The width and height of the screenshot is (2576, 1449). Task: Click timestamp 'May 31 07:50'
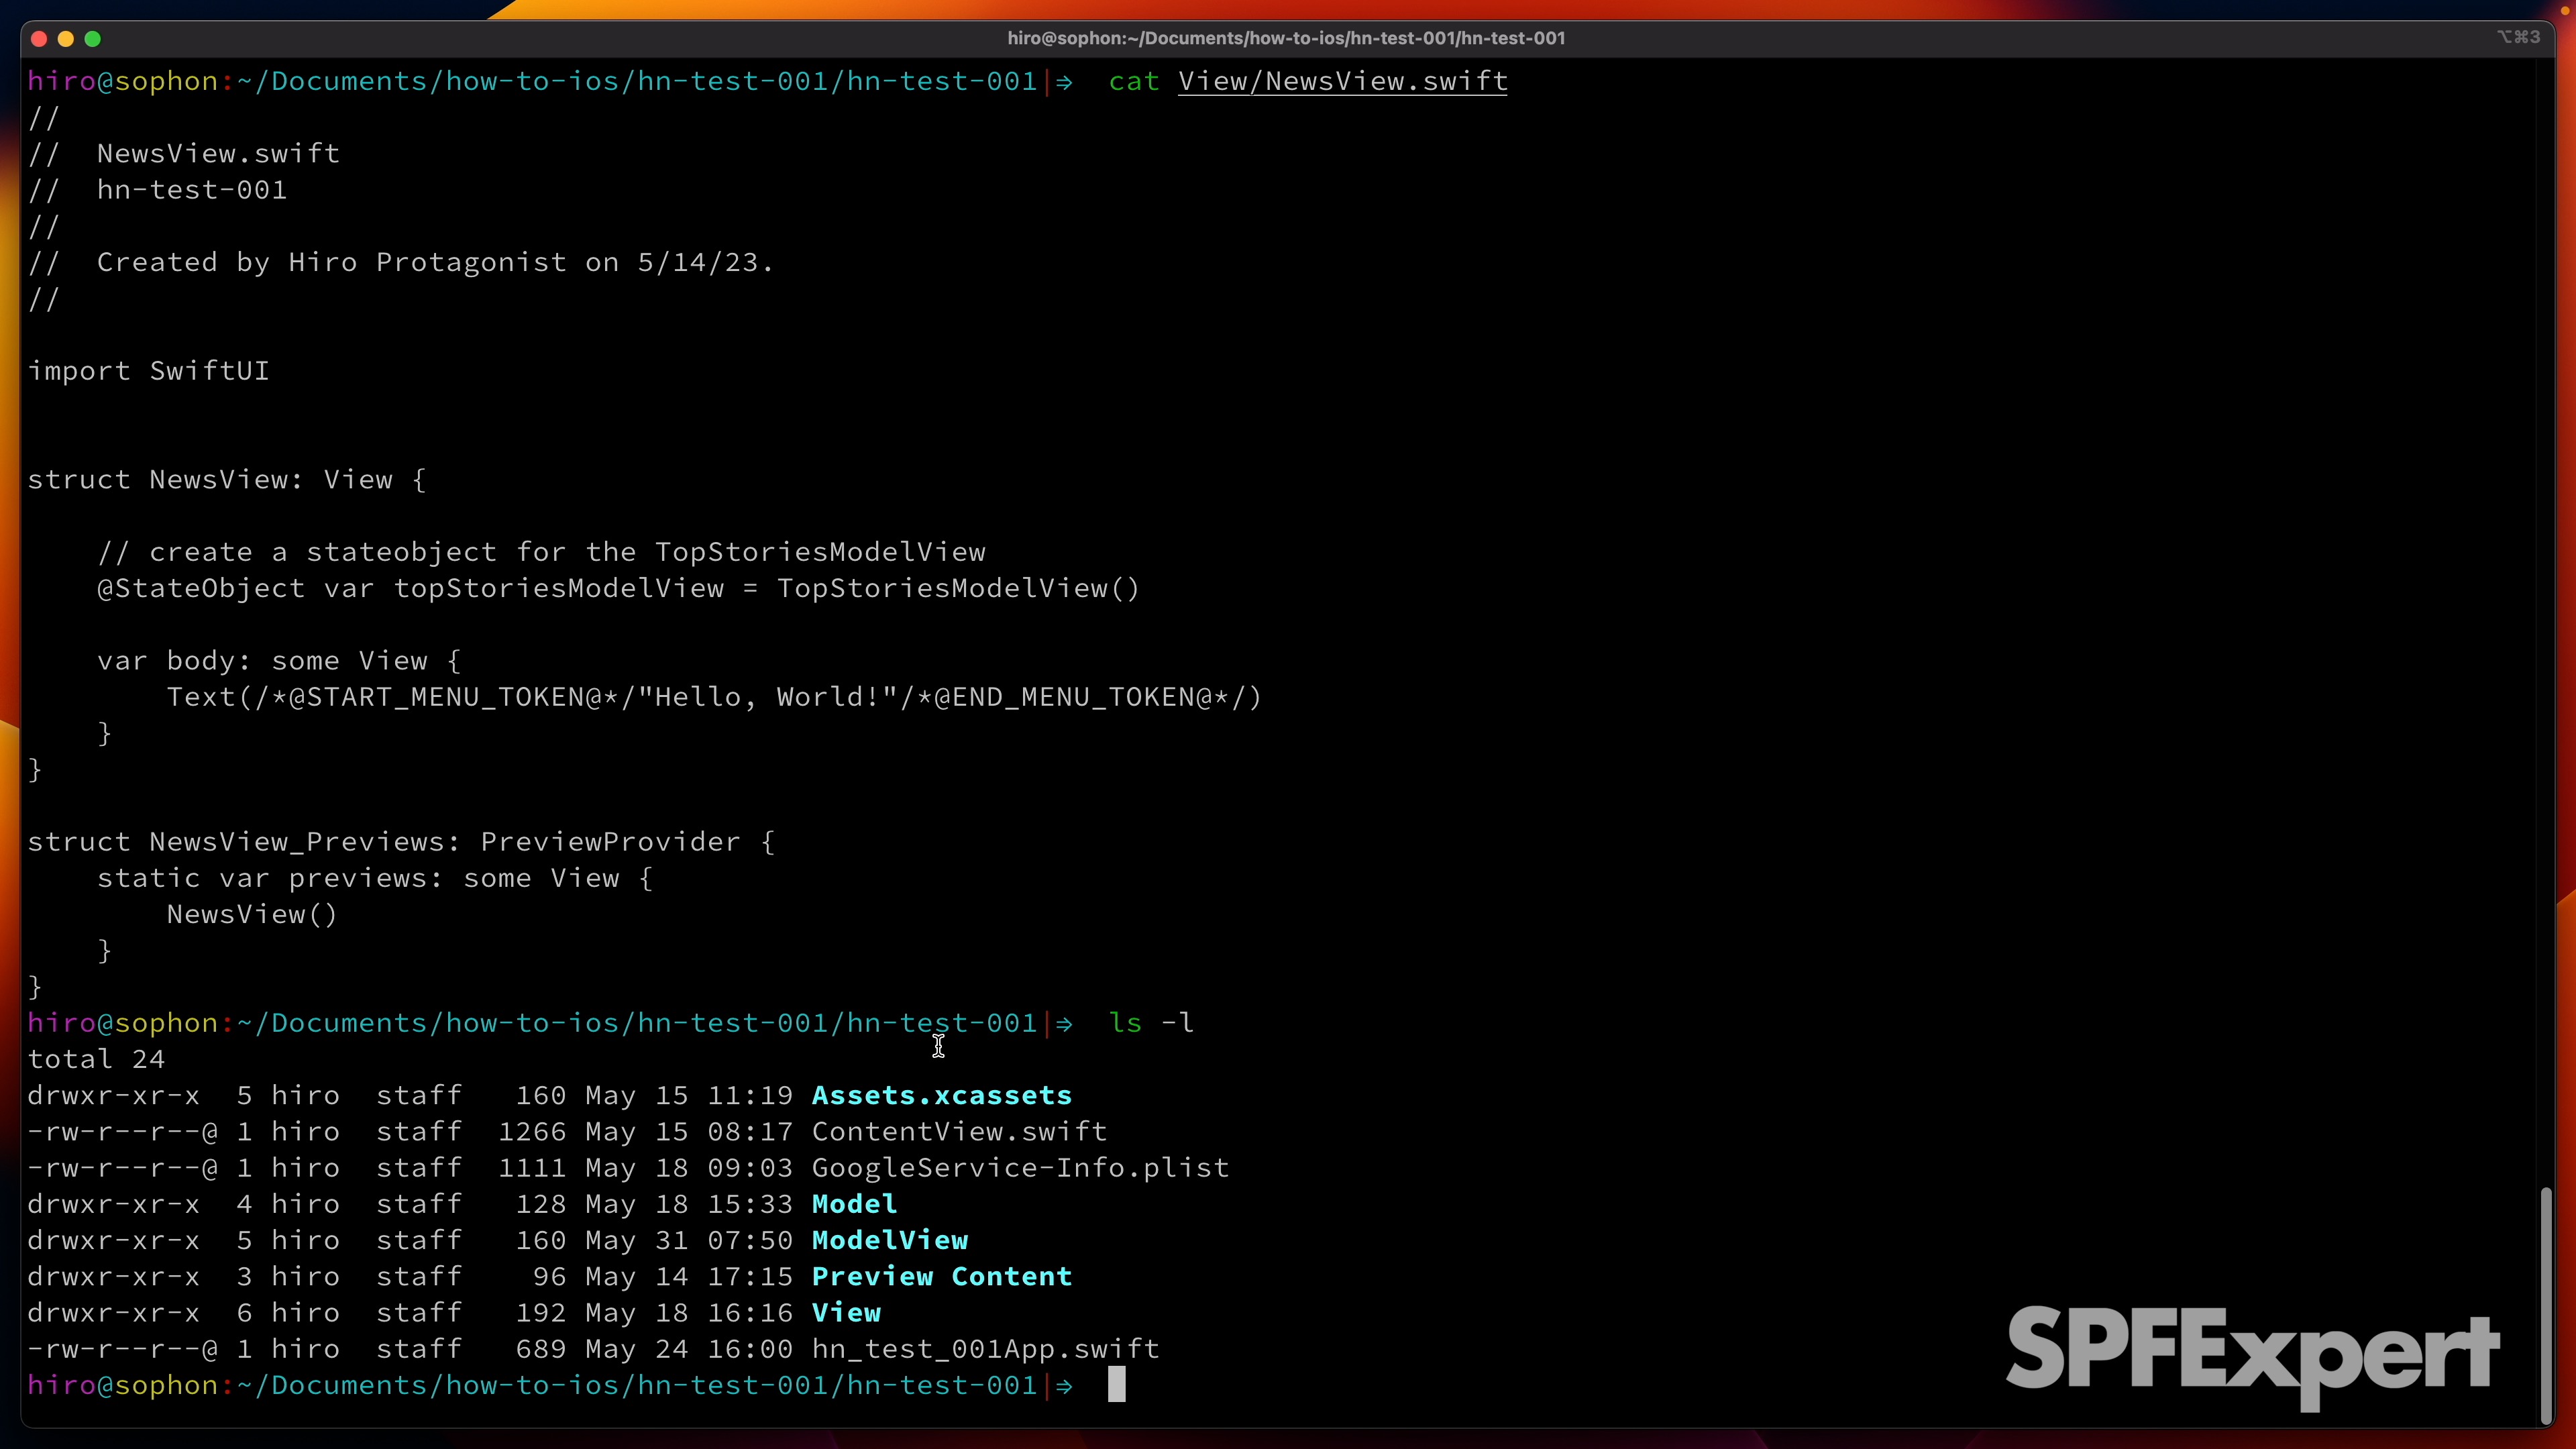tap(689, 1240)
